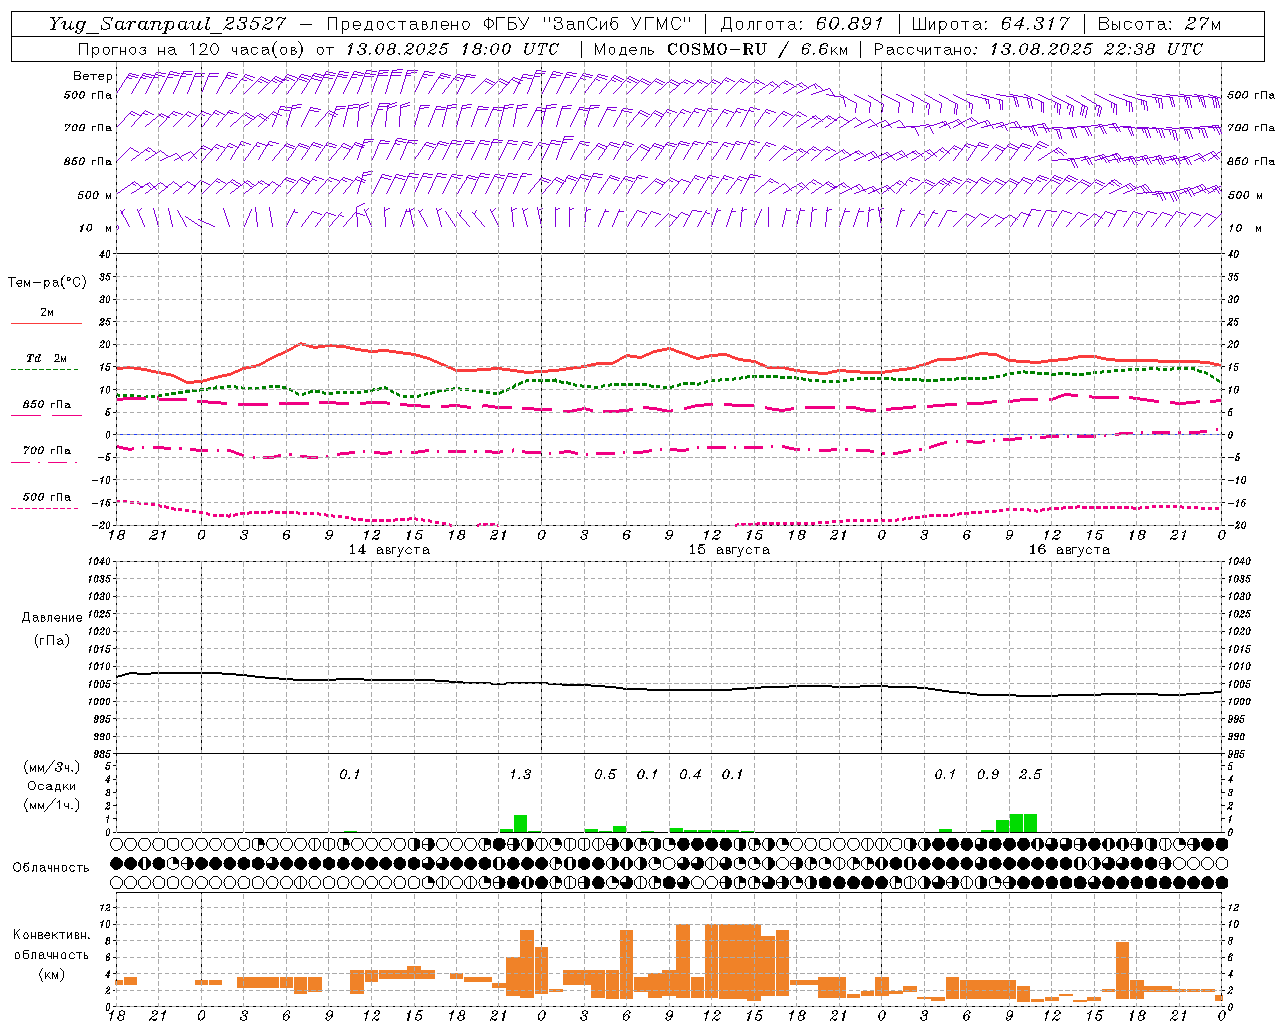The height and width of the screenshot is (1024, 1280).
Task: Click the (мм/1ч.) precipitation unit label
Action: (51, 805)
